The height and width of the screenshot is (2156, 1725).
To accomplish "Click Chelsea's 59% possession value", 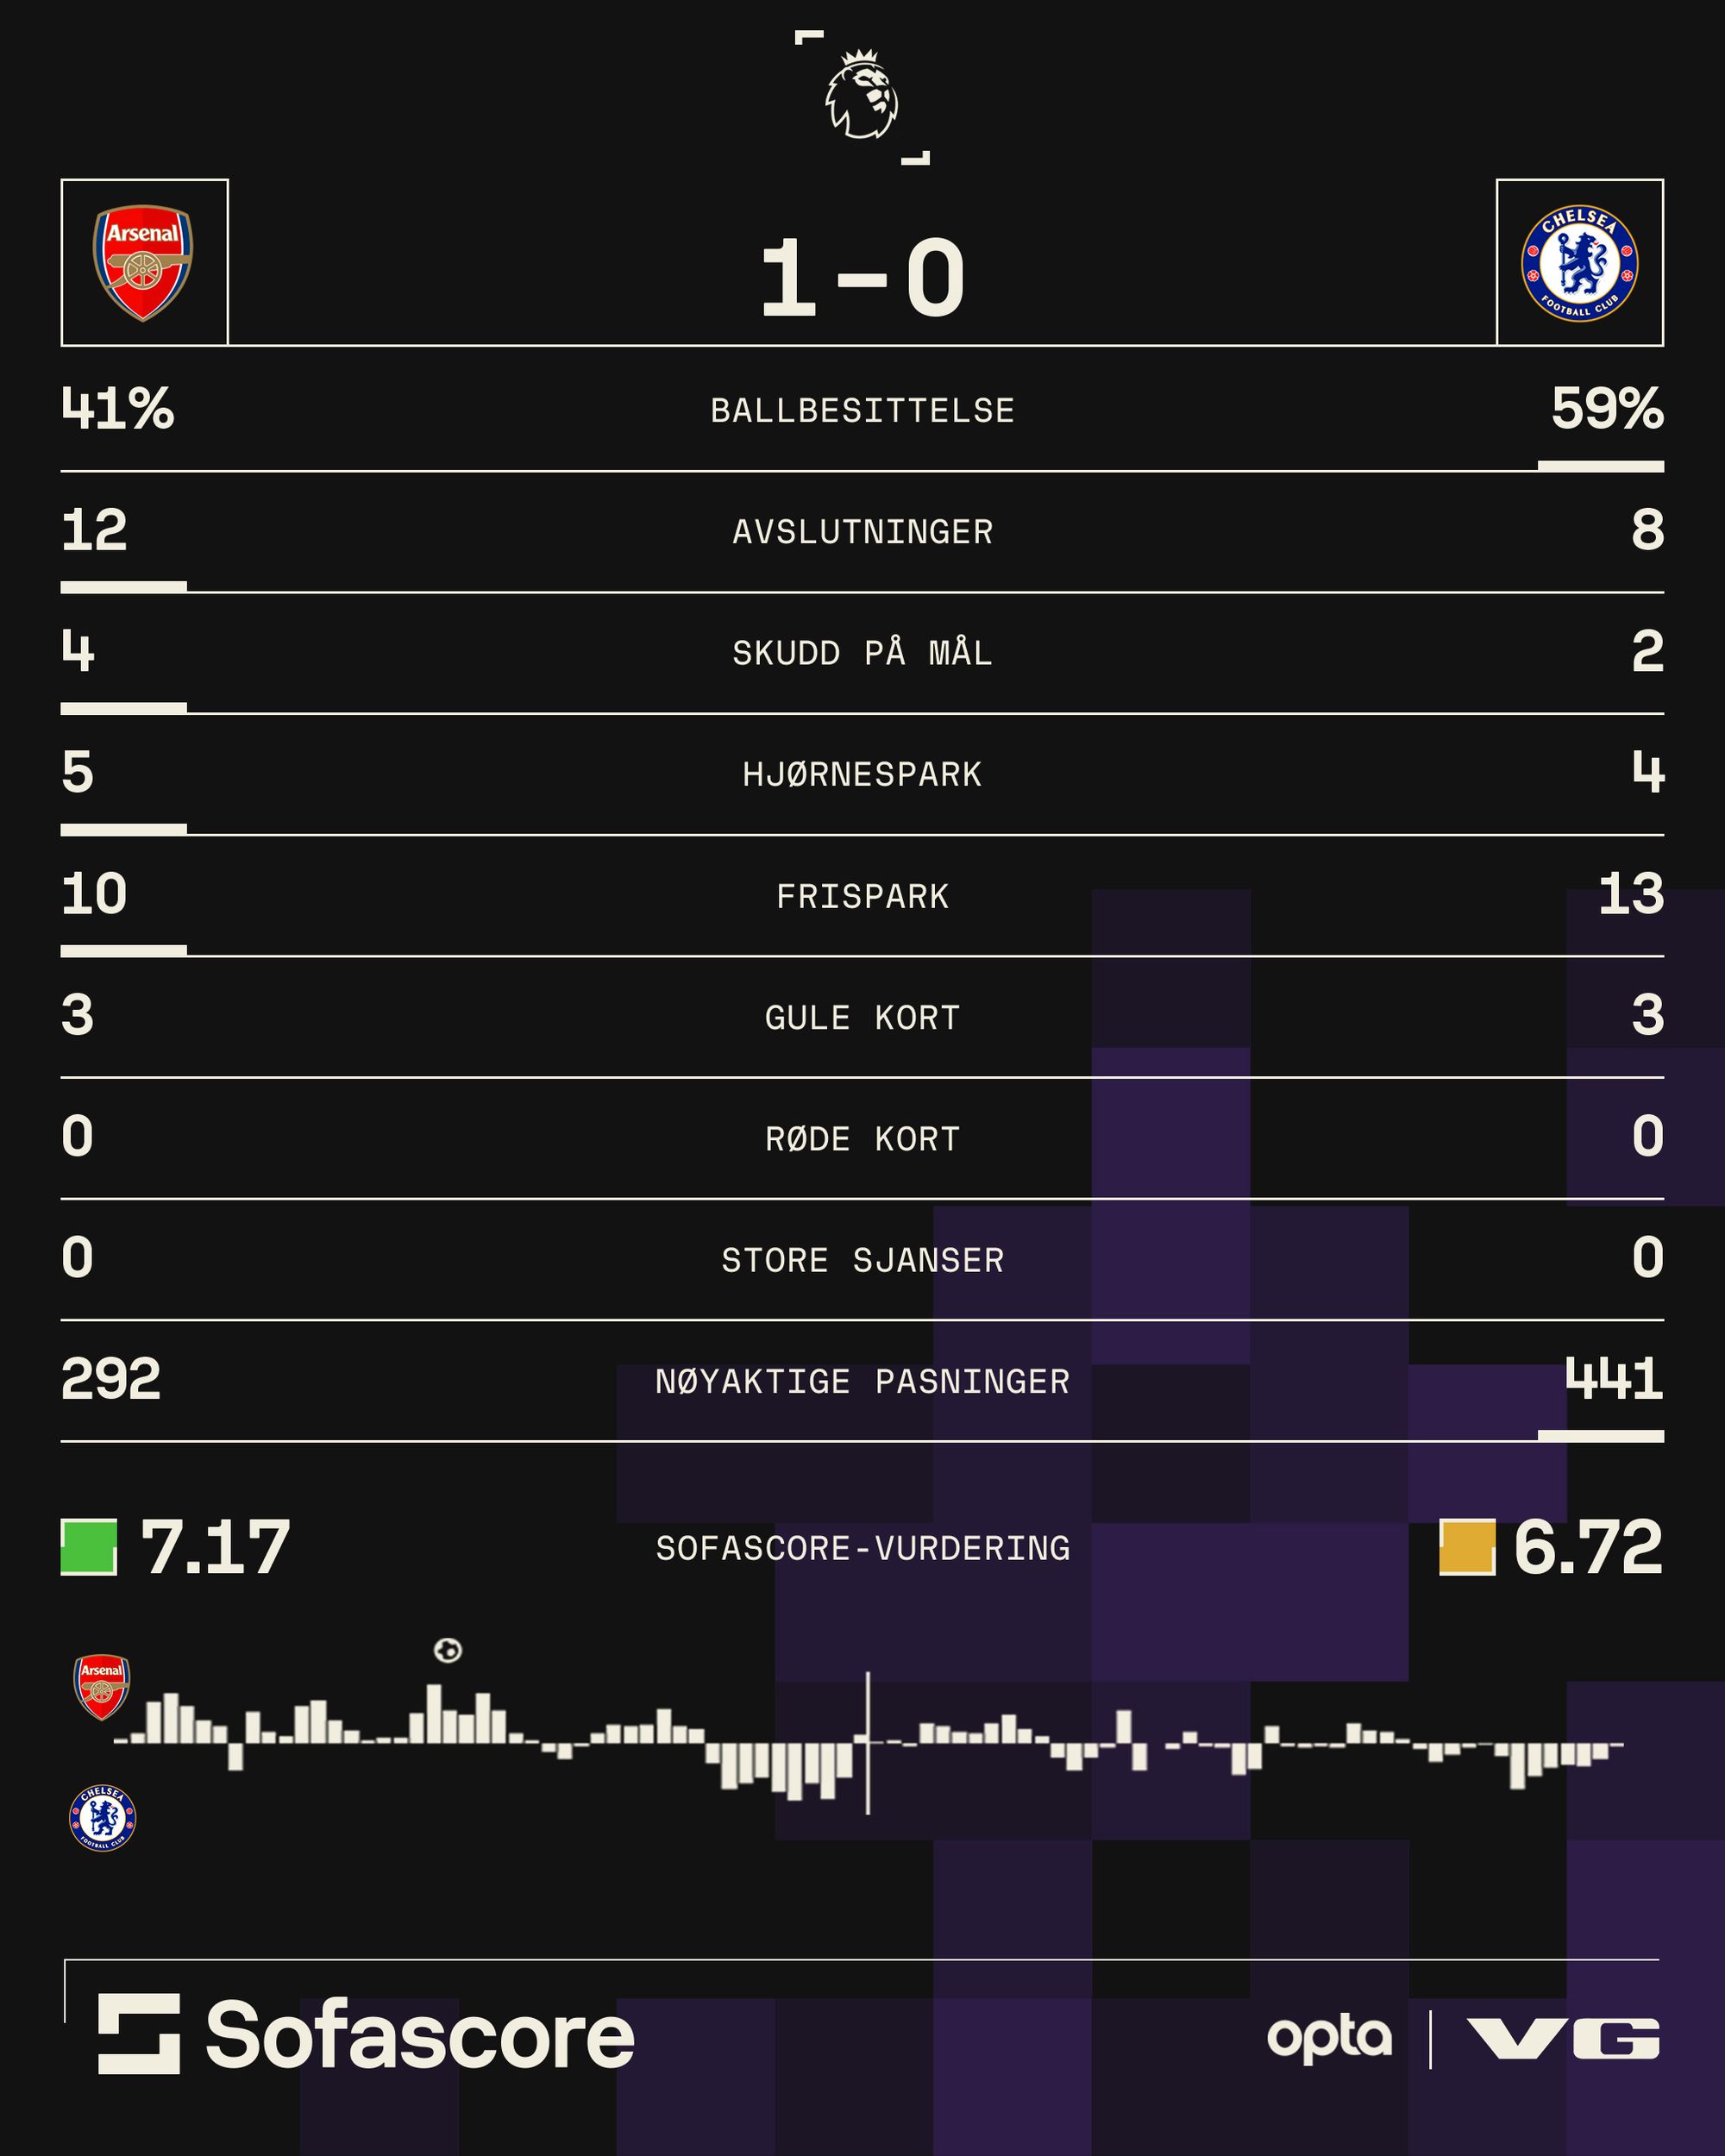I will pos(1606,409).
